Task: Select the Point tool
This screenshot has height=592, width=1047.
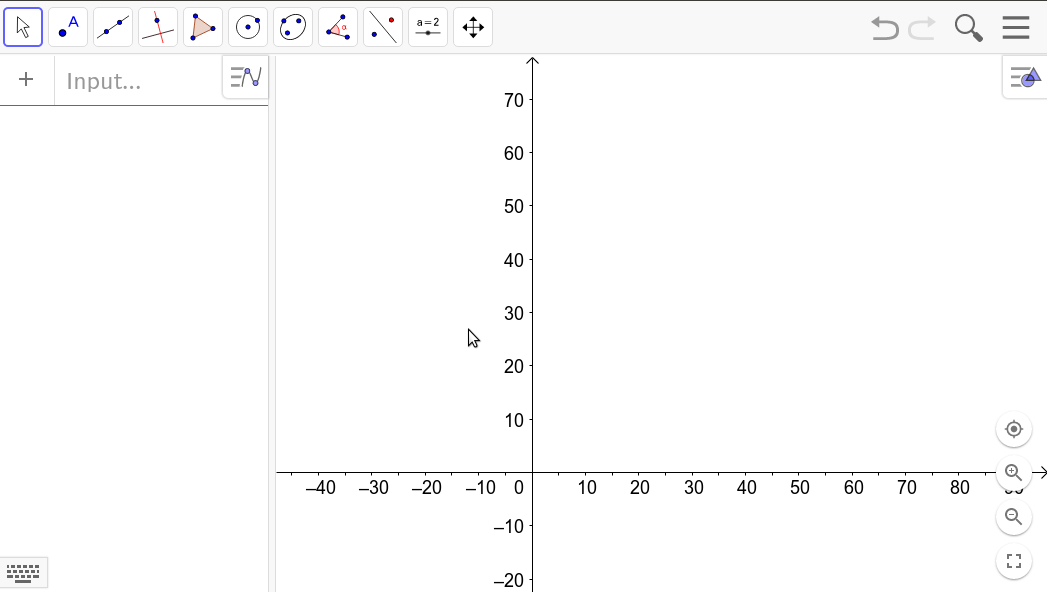Action: point(67,27)
